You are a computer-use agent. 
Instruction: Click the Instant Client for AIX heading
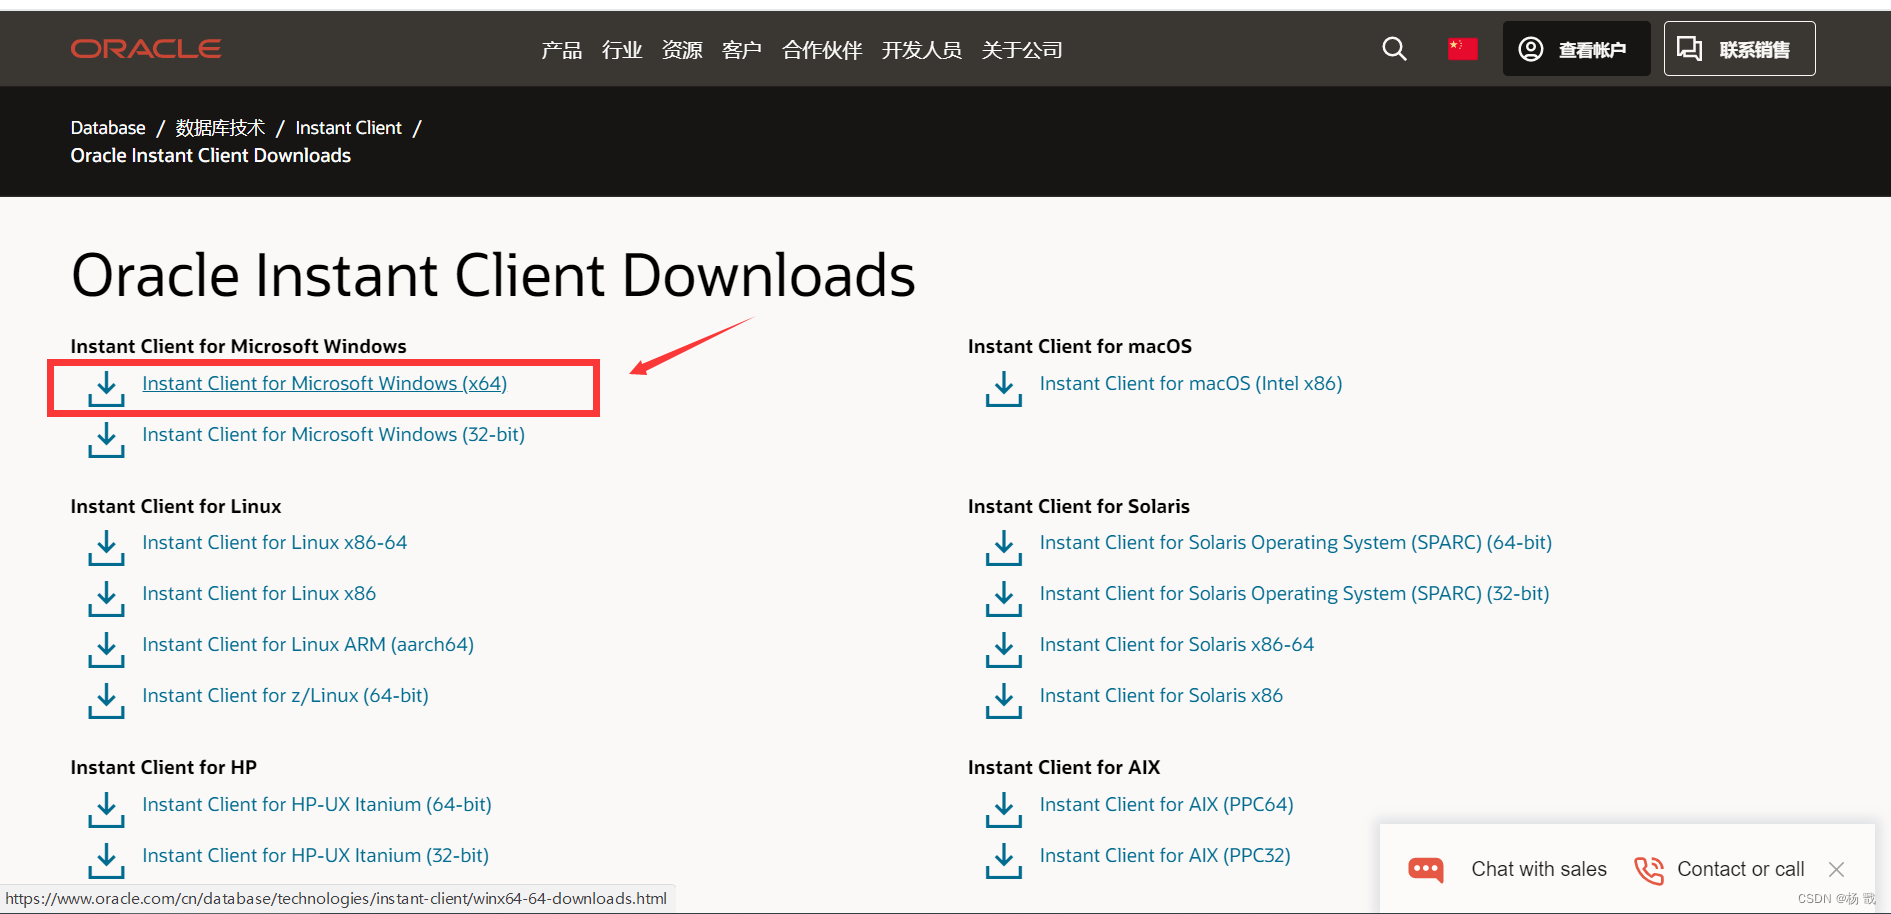tap(1064, 768)
